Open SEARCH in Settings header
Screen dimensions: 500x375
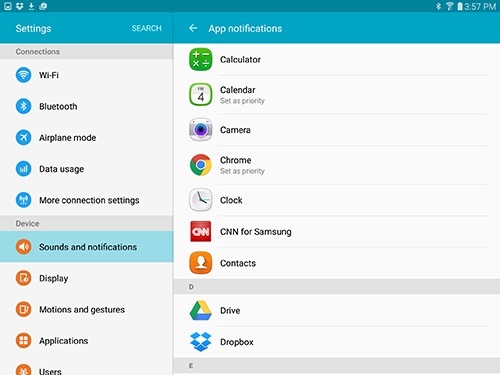click(x=146, y=28)
